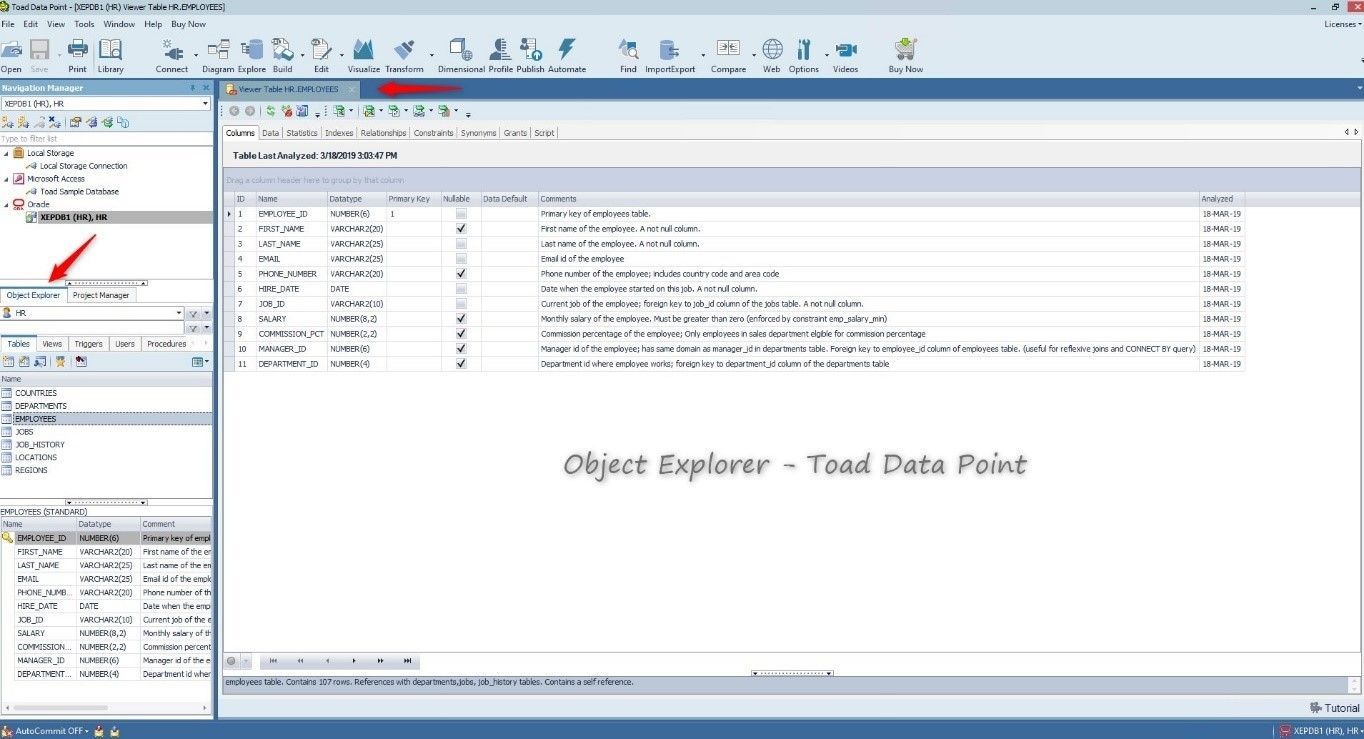Click the green refresh icon in viewer toolbar
Screen dimensions: 1364x739
(270, 111)
